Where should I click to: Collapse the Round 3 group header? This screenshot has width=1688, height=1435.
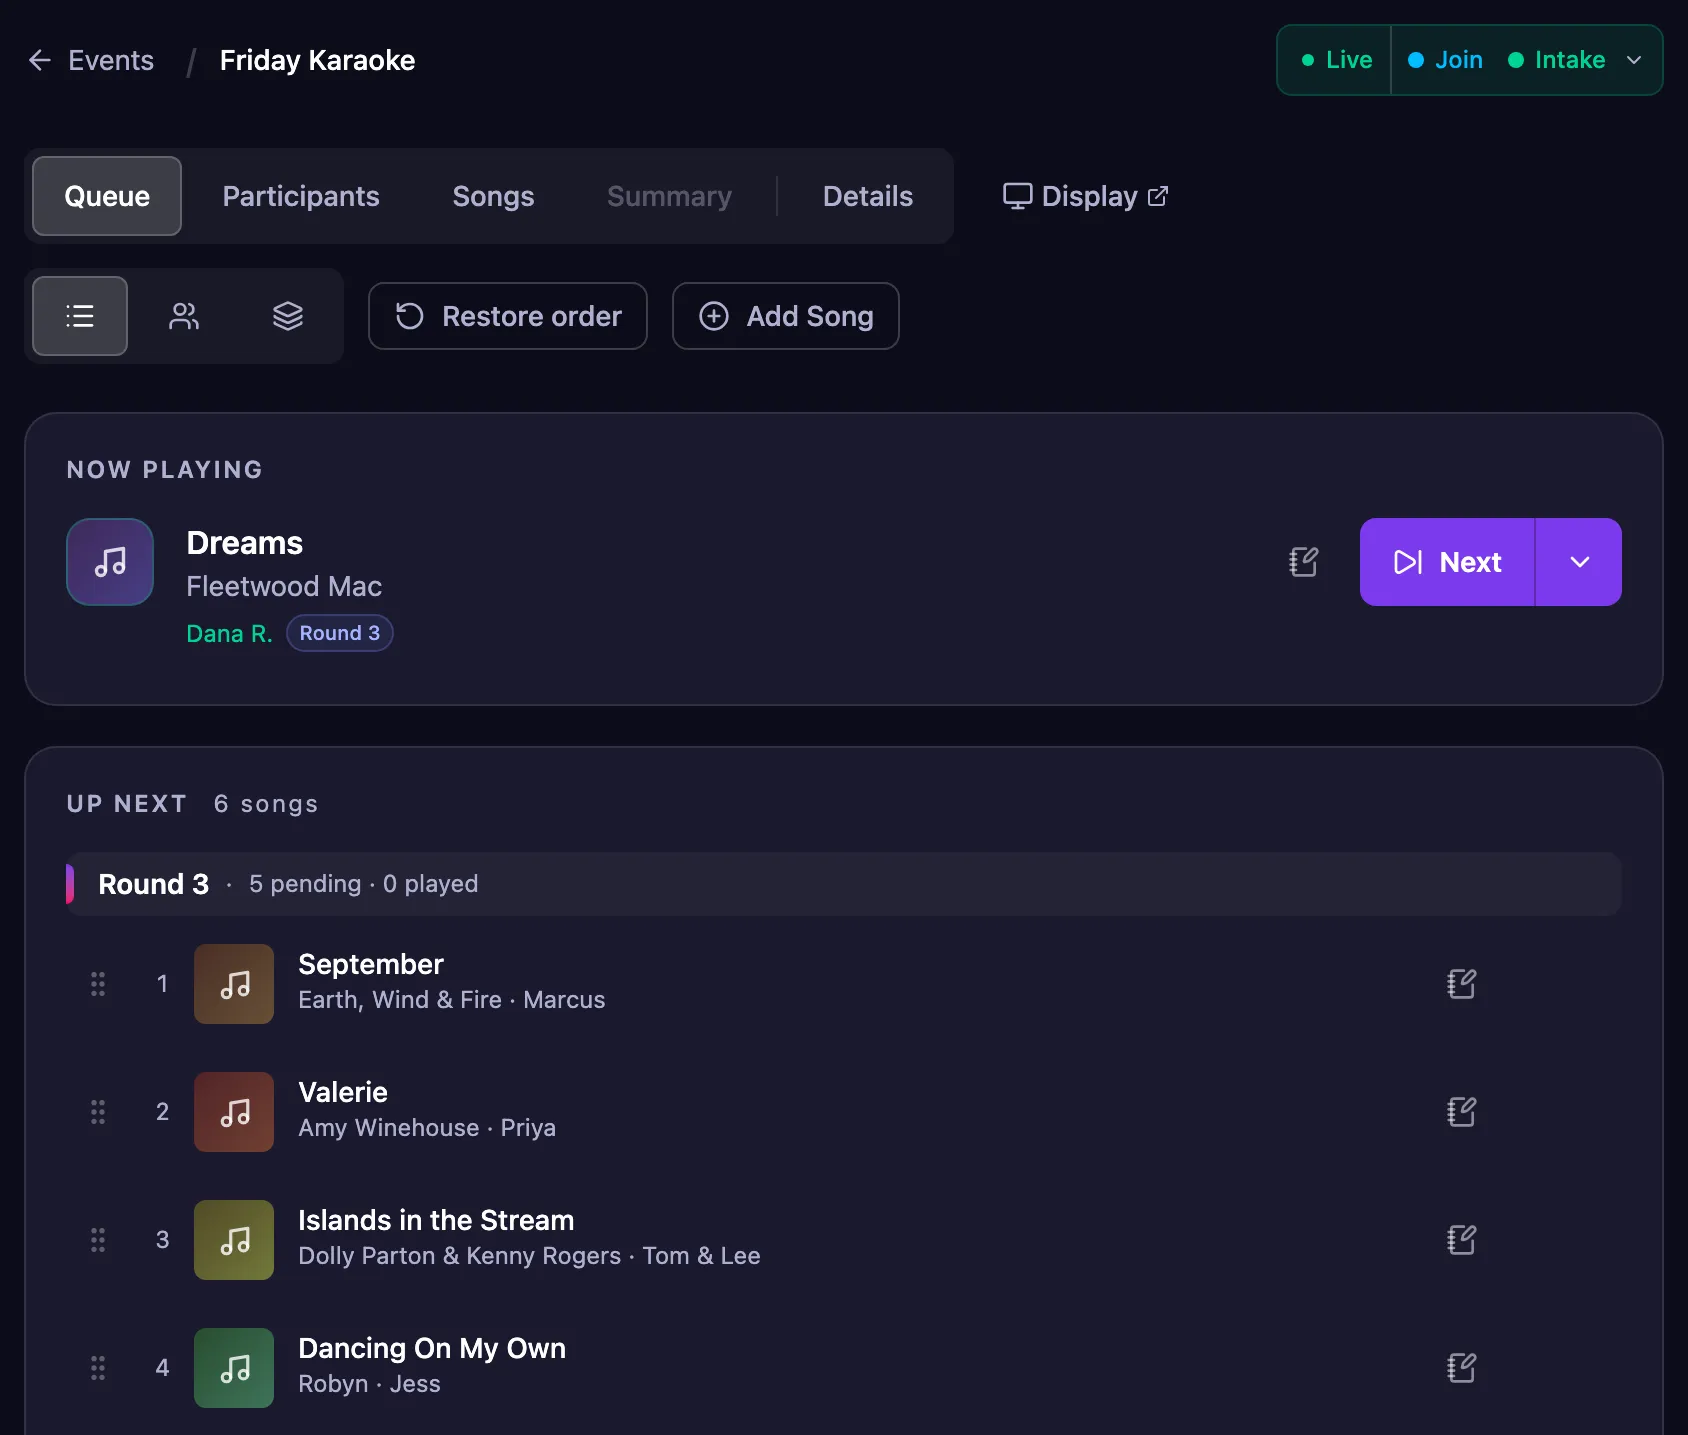[844, 884]
